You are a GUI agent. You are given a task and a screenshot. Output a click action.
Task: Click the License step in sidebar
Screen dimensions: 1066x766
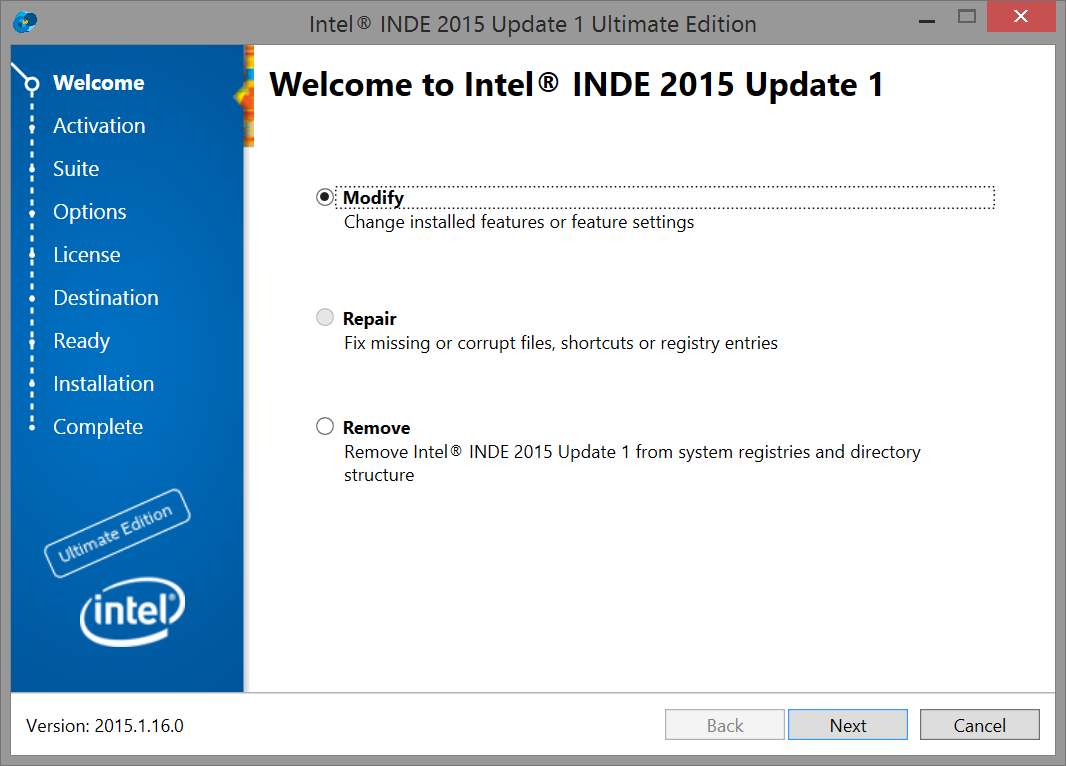[x=87, y=255]
